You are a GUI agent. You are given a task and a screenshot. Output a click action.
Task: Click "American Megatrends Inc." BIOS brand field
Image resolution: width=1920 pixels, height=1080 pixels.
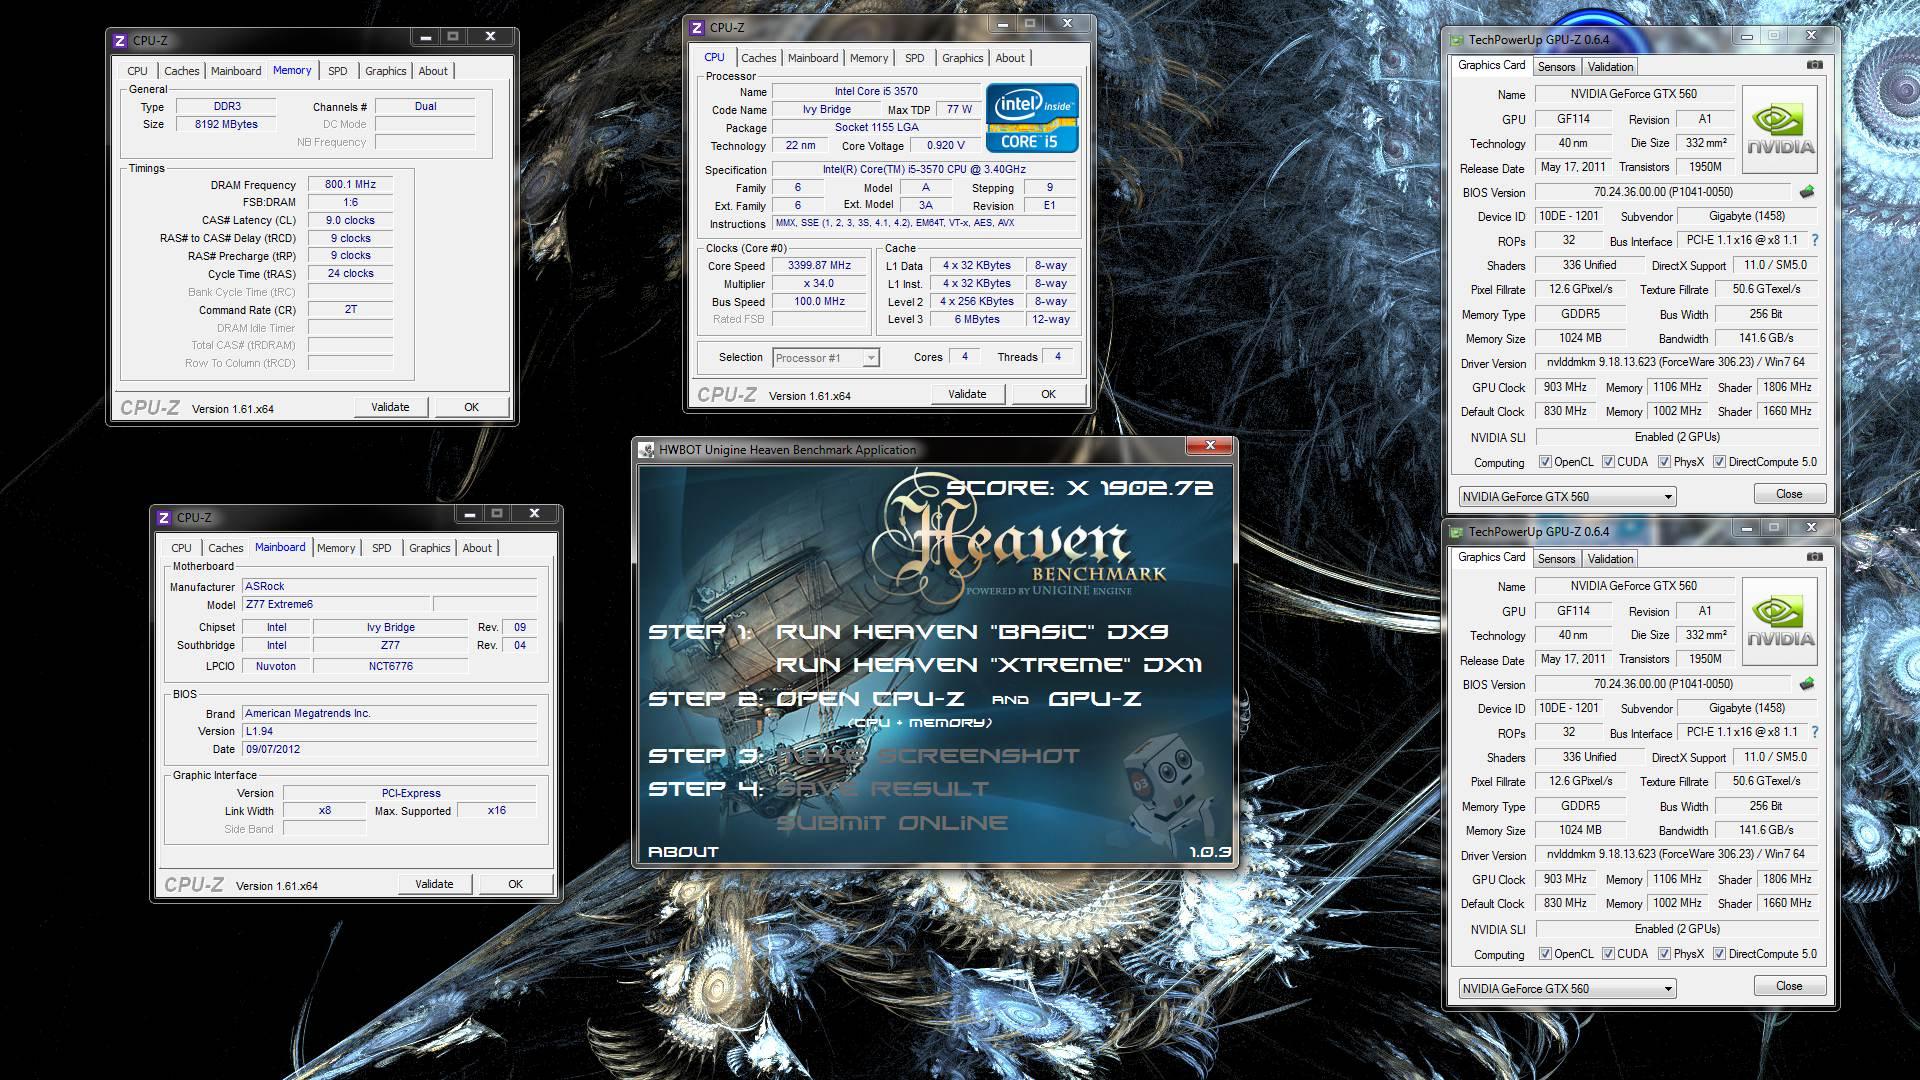390,714
